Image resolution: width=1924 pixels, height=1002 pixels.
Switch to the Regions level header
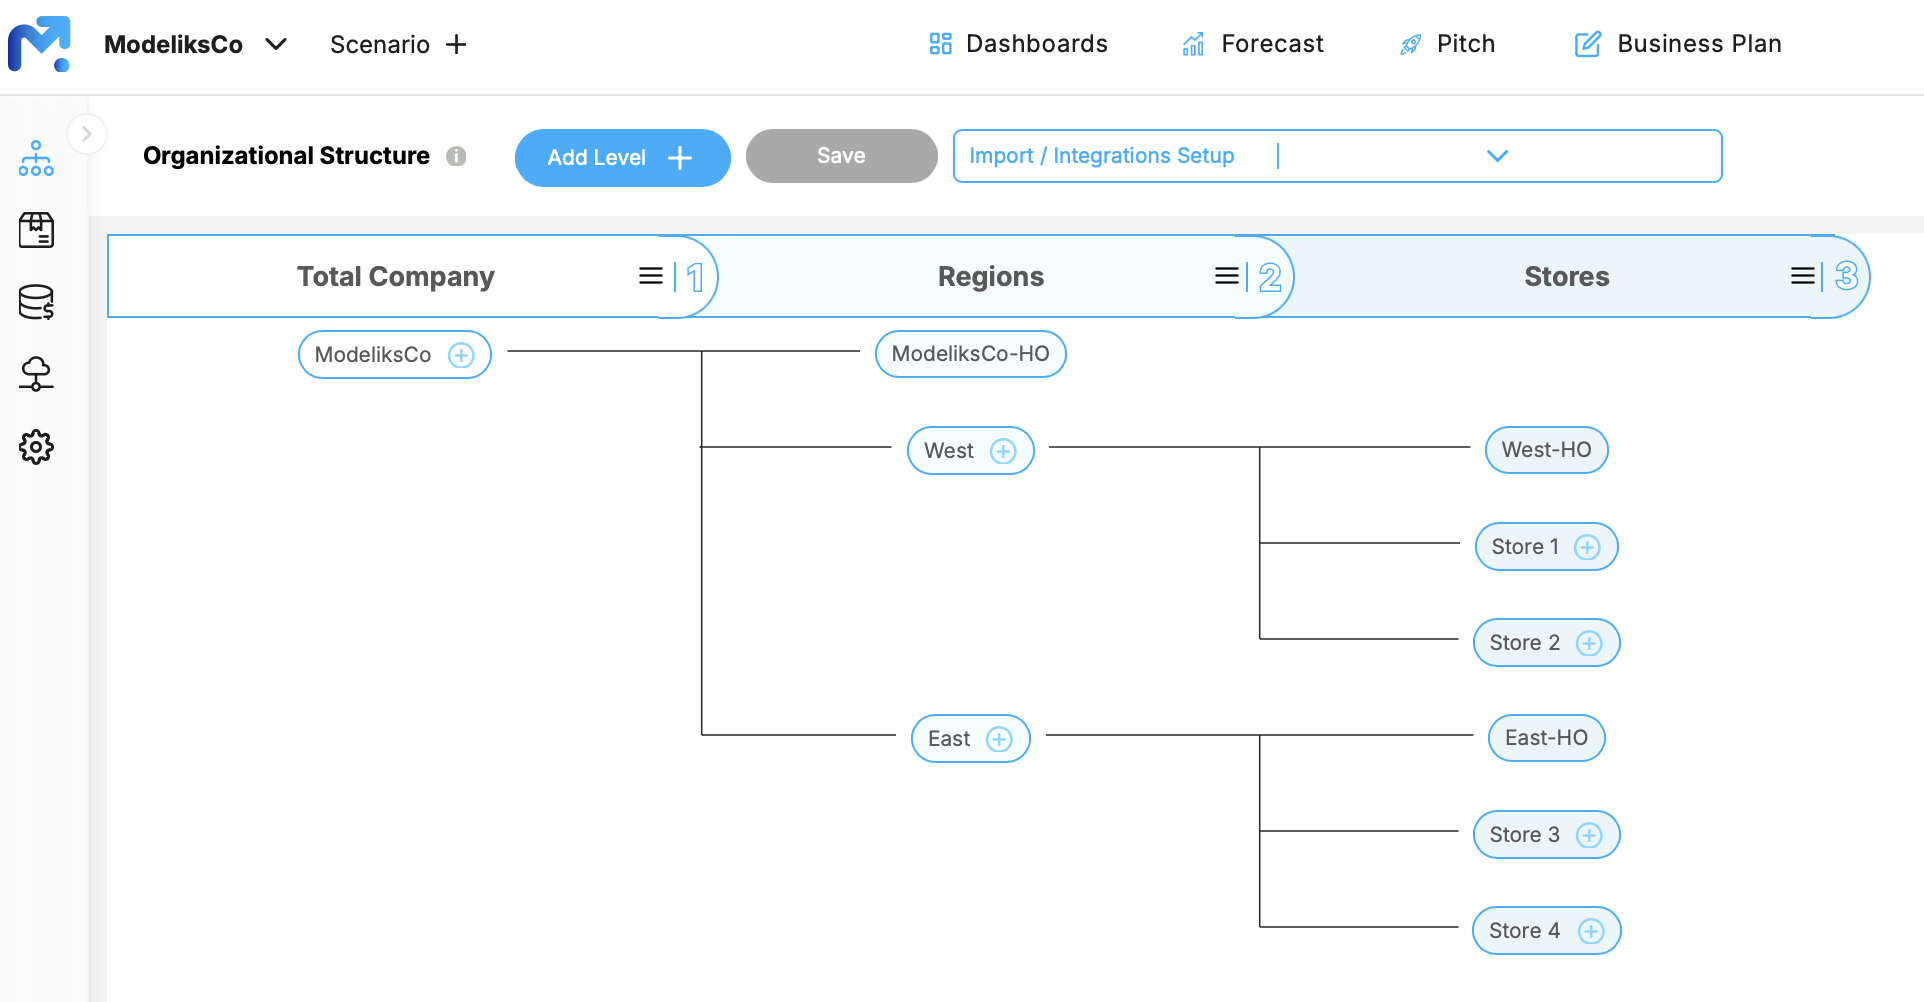990,276
